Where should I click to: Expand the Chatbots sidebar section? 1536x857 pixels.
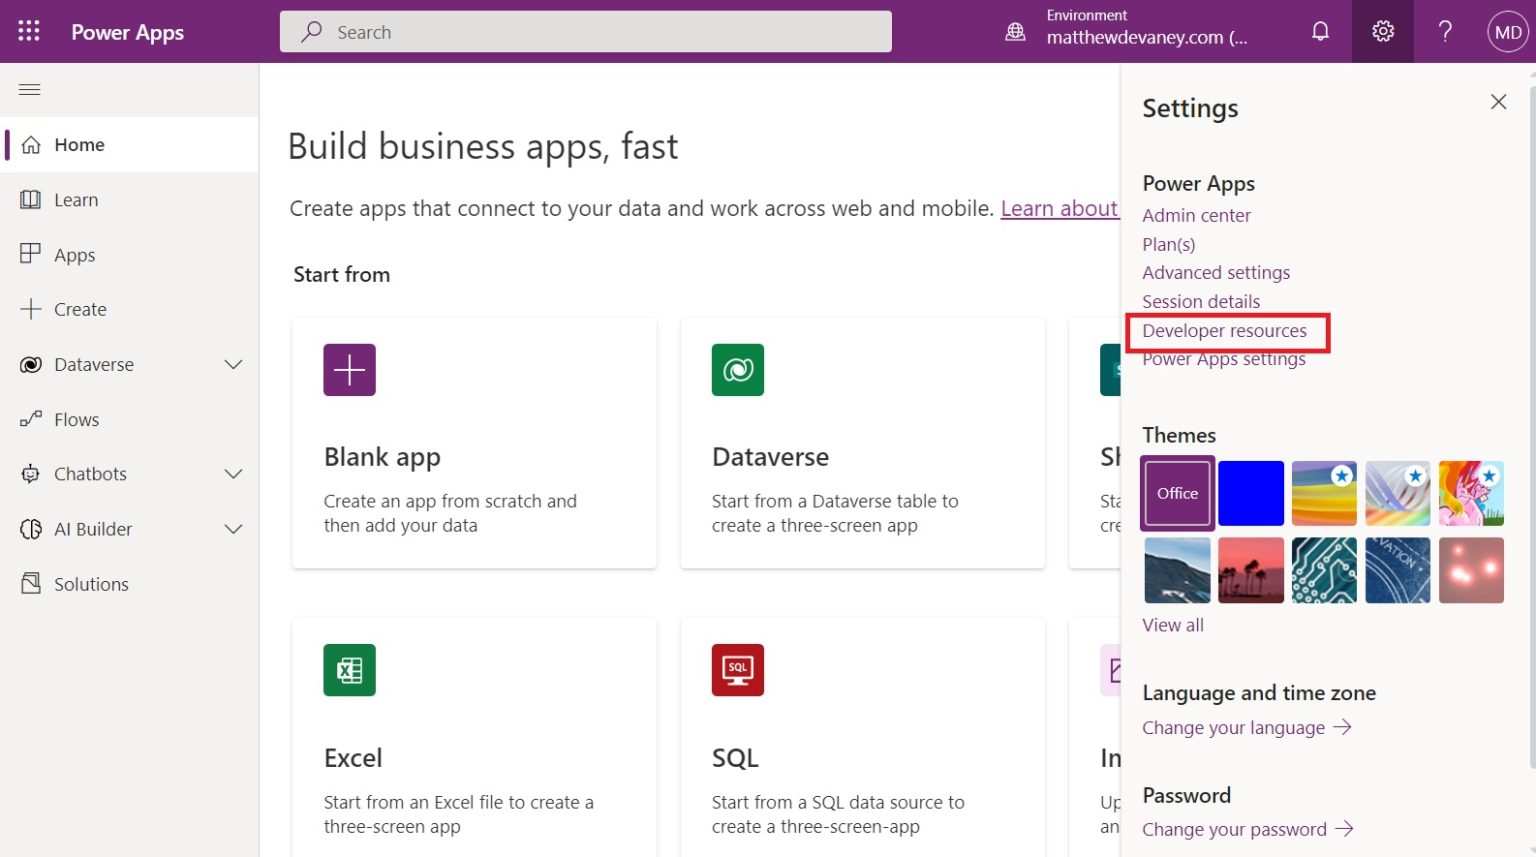tap(233, 474)
